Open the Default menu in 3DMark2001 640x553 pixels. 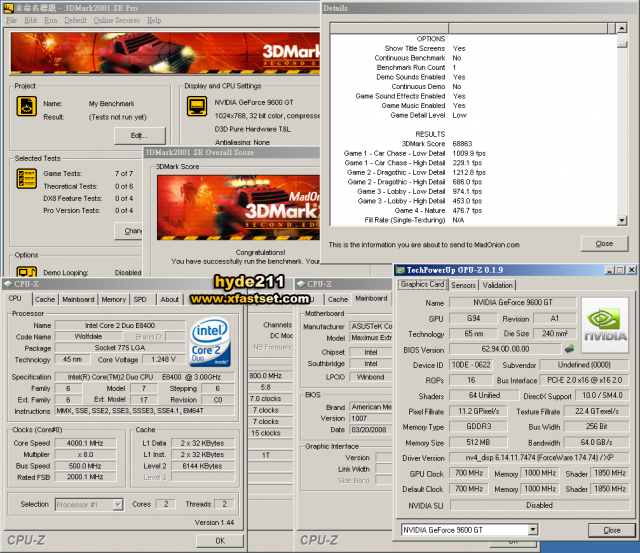click(76, 20)
